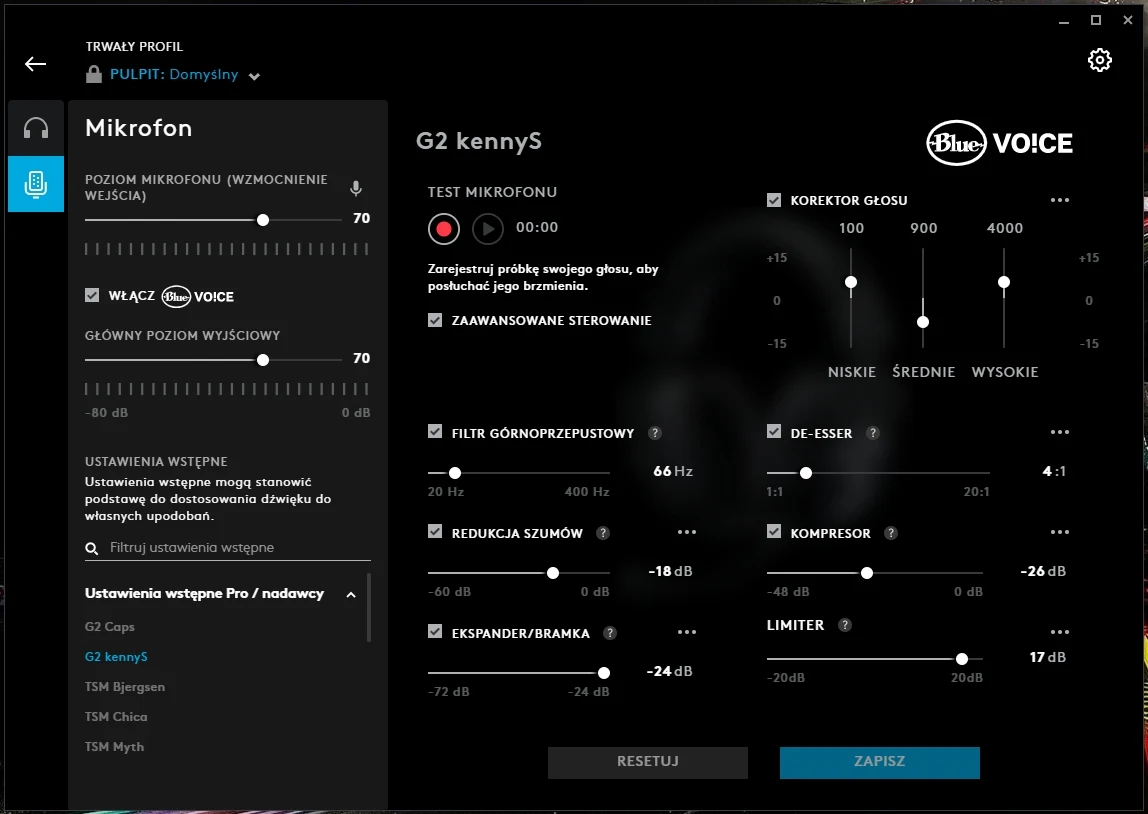Open Korektor Głosu three-dot menu
The width and height of the screenshot is (1148, 814).
pyautogui.click(x=1060, y=200)
